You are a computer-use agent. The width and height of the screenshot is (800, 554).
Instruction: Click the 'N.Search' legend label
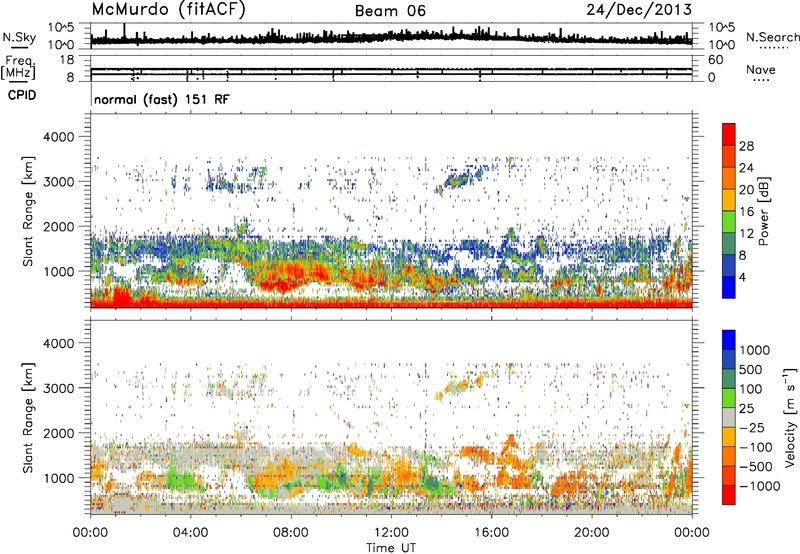(773, 37)
